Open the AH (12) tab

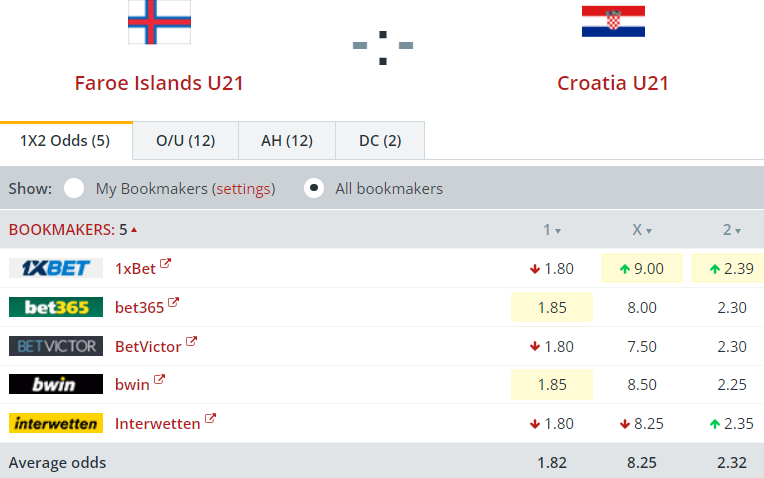pos(287,141)
